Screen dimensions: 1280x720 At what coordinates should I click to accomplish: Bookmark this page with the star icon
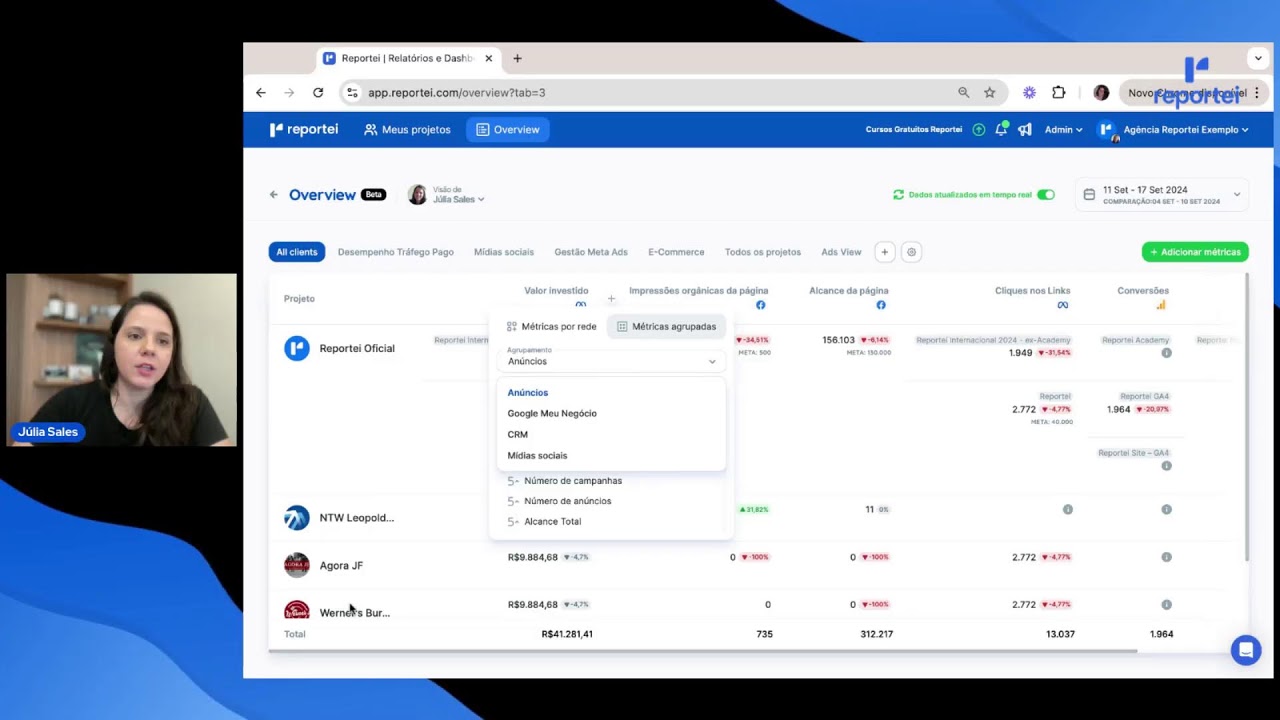(x=990, y=92)
